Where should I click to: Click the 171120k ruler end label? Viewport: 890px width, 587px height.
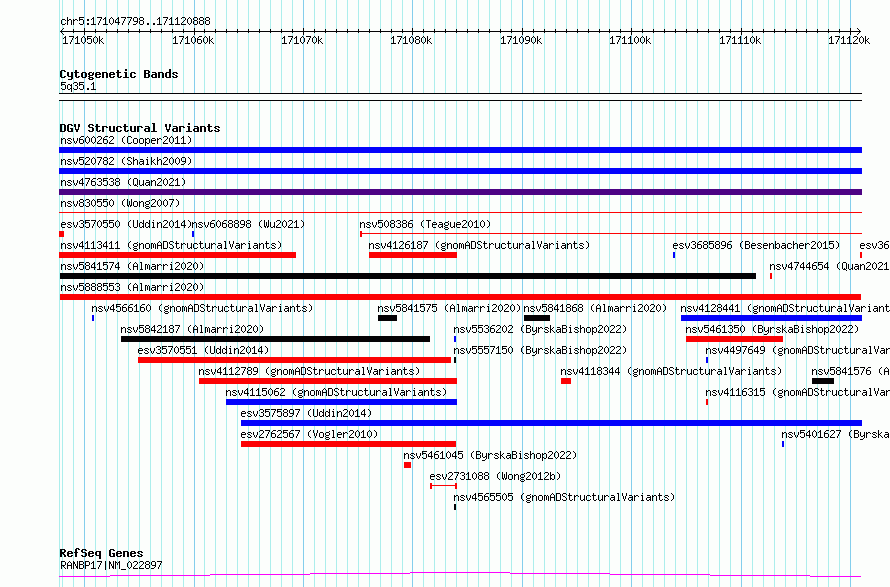849,40
